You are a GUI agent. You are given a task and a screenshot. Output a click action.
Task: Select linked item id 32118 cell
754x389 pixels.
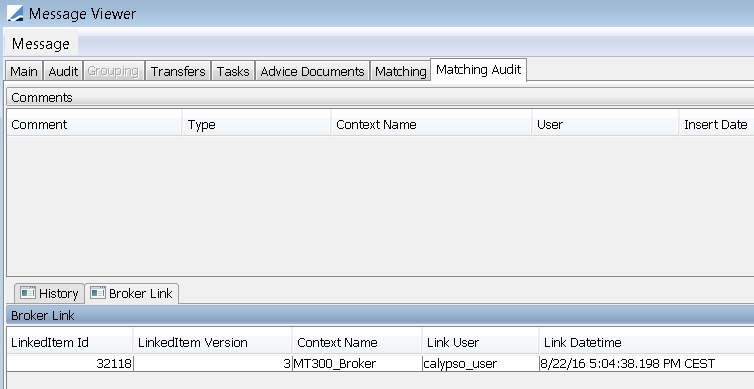click(70, 364)
